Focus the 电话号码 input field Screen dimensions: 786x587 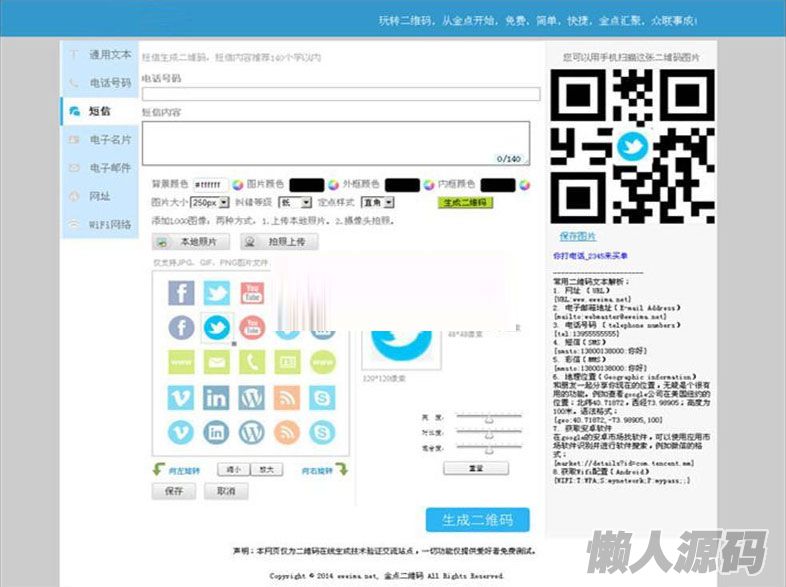(341, 94)
